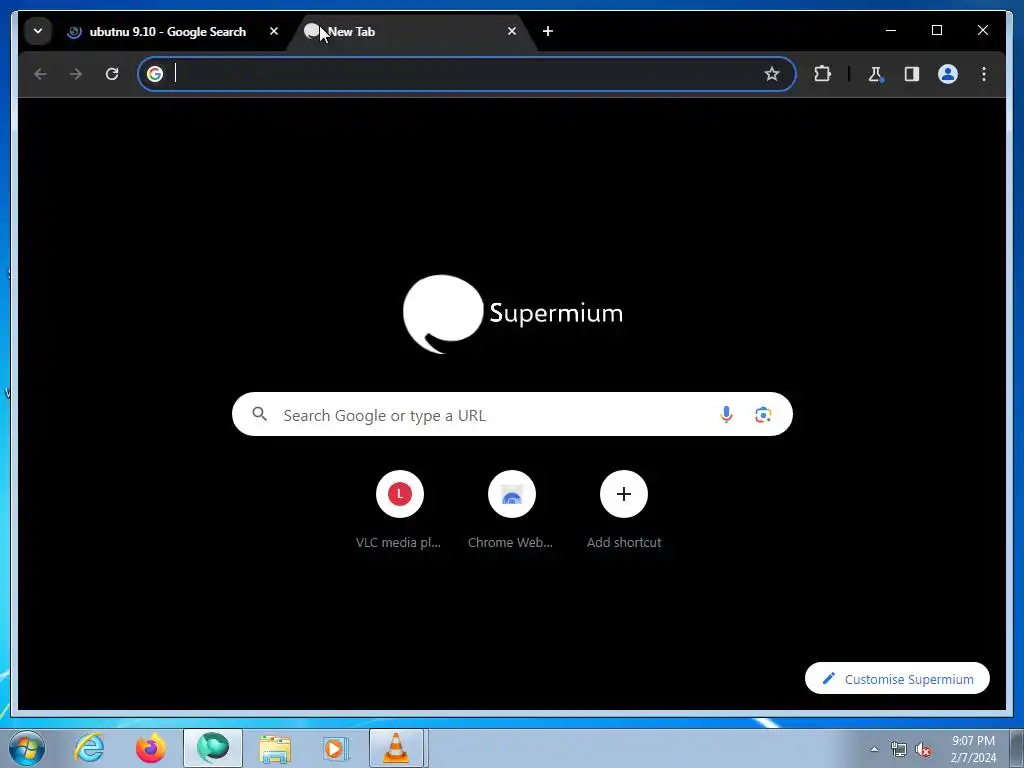The width and height of the screenshot is (1024, 768).
Task: Minimize the Supermium window
Action: coord(891,31)
